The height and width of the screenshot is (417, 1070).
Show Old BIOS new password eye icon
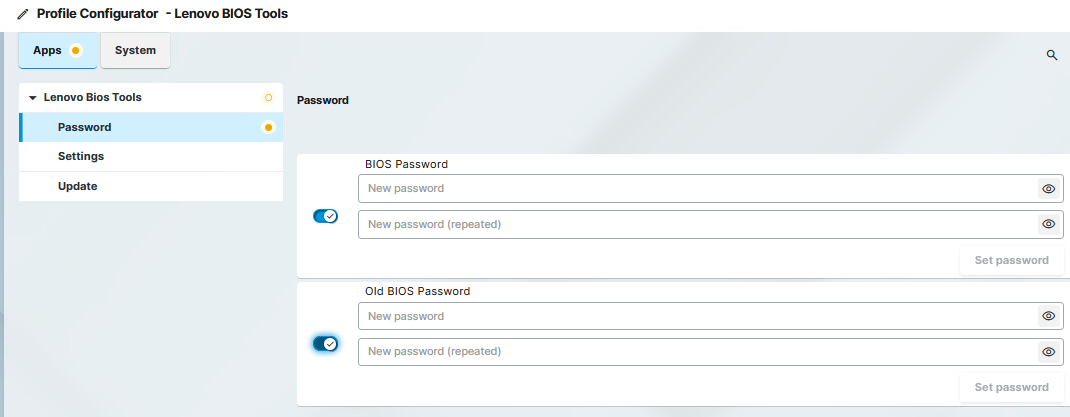click(x=1048, y=316)
